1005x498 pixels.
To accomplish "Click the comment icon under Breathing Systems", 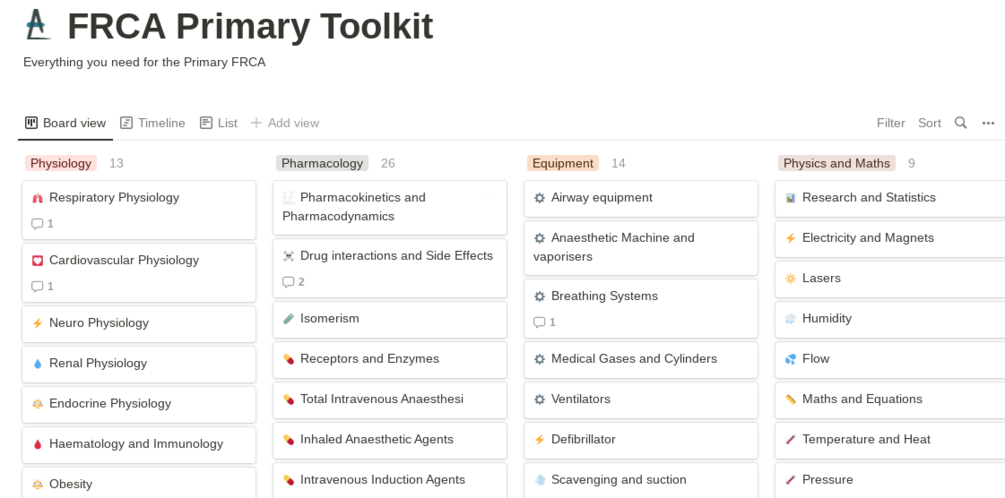I will tap(539, 322).
